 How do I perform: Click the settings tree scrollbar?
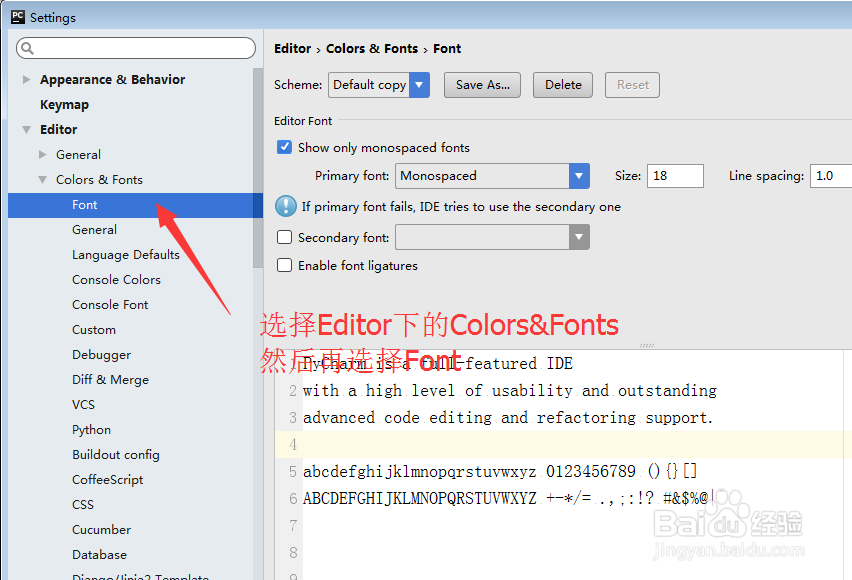point(258,169)
